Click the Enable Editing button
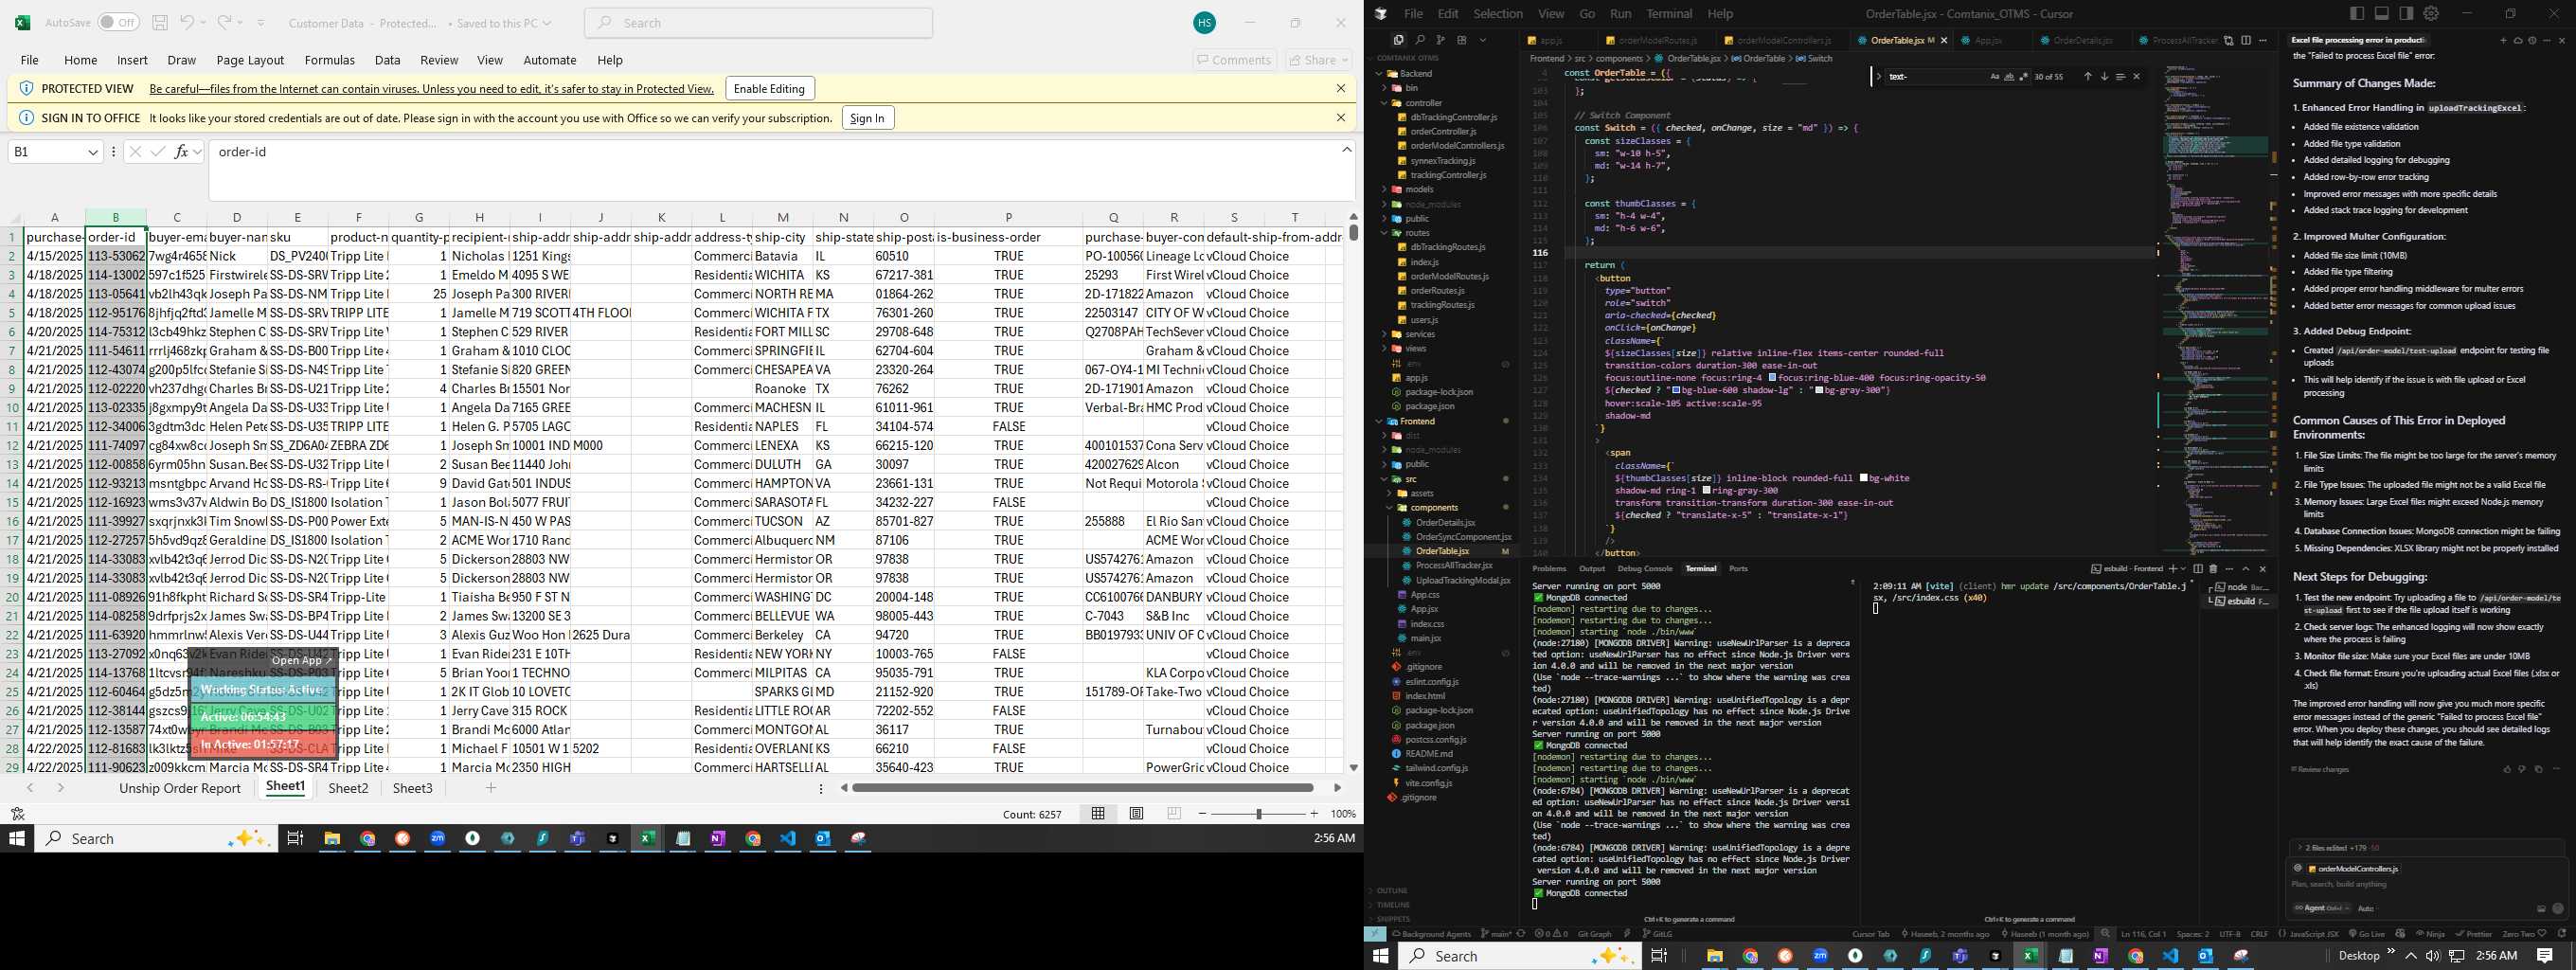This screenshot has width=2576, height=970. [x=769, y=88]
